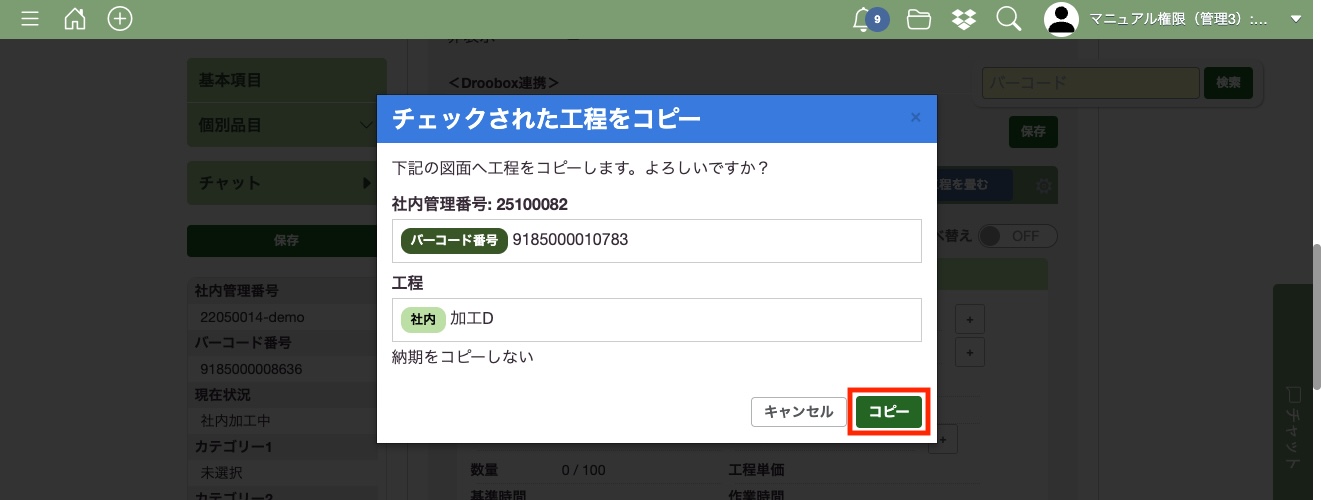
Task: Go to the home screen icon
Action: 75,19
